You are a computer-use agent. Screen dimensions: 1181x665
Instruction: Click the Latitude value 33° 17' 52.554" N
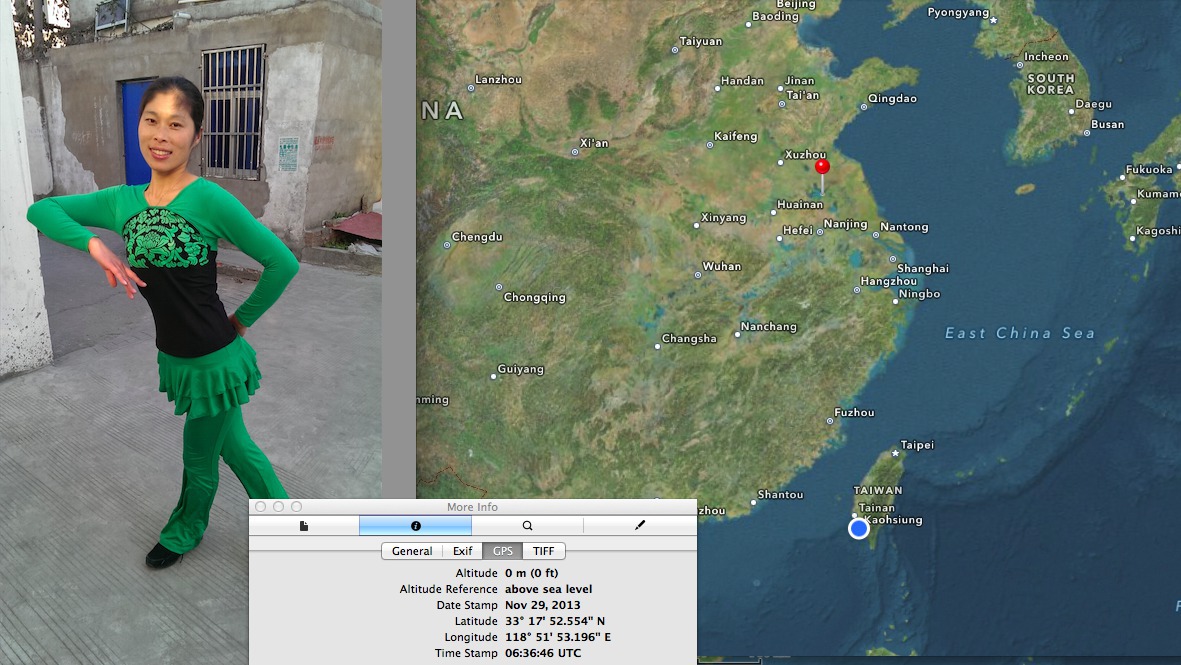pyautogui.click(x=555, y=621)
